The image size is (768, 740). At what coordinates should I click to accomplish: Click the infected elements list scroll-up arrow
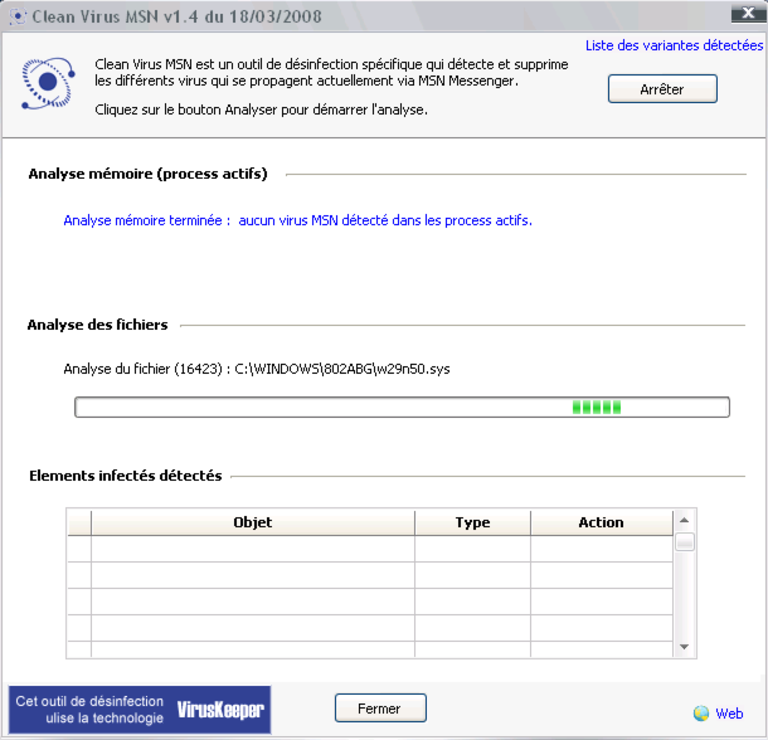[x=684, y=520]
